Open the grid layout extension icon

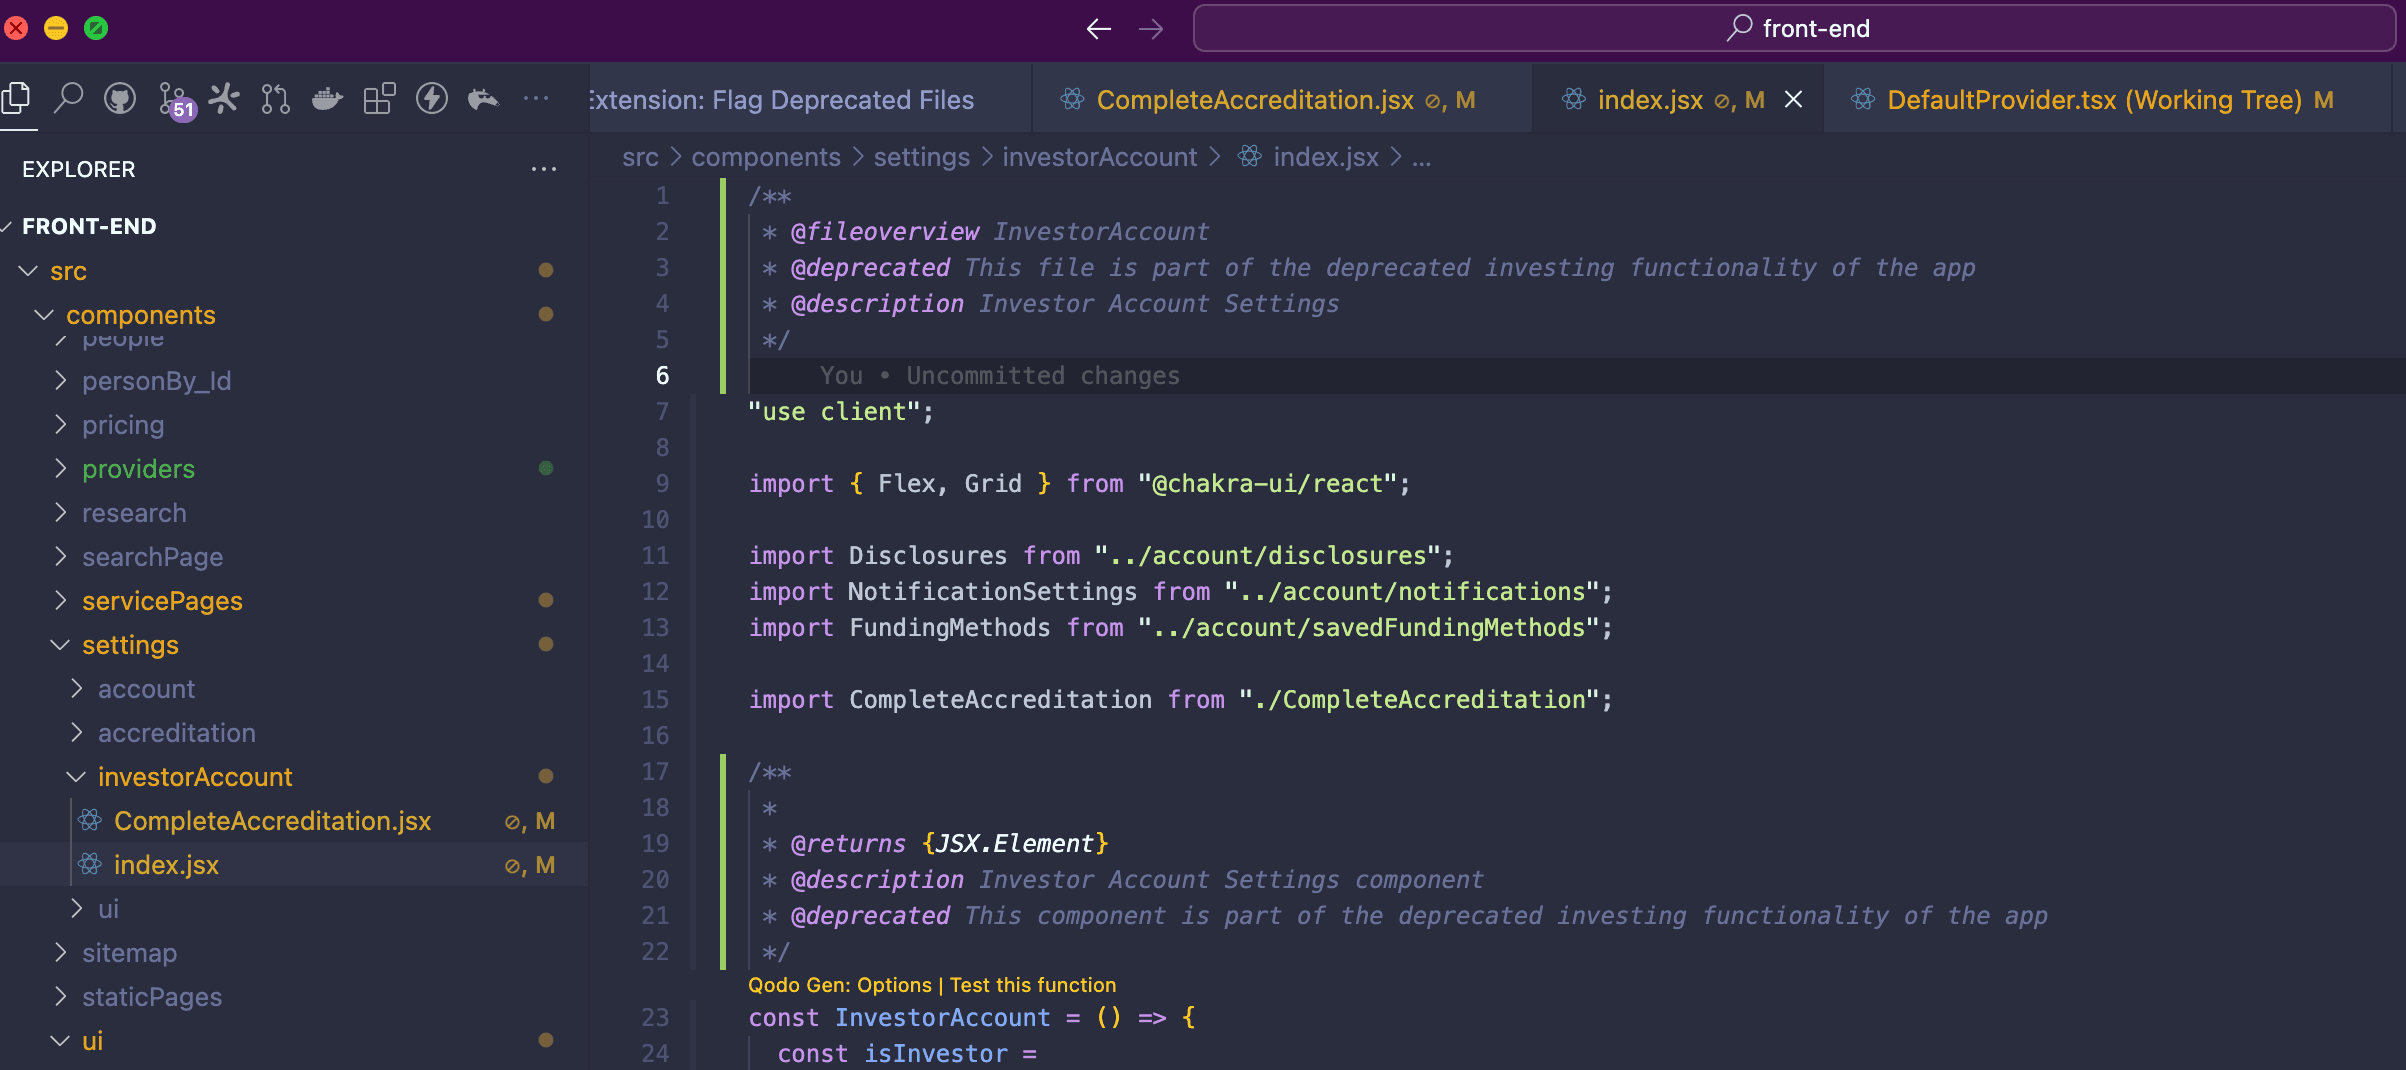379,99
